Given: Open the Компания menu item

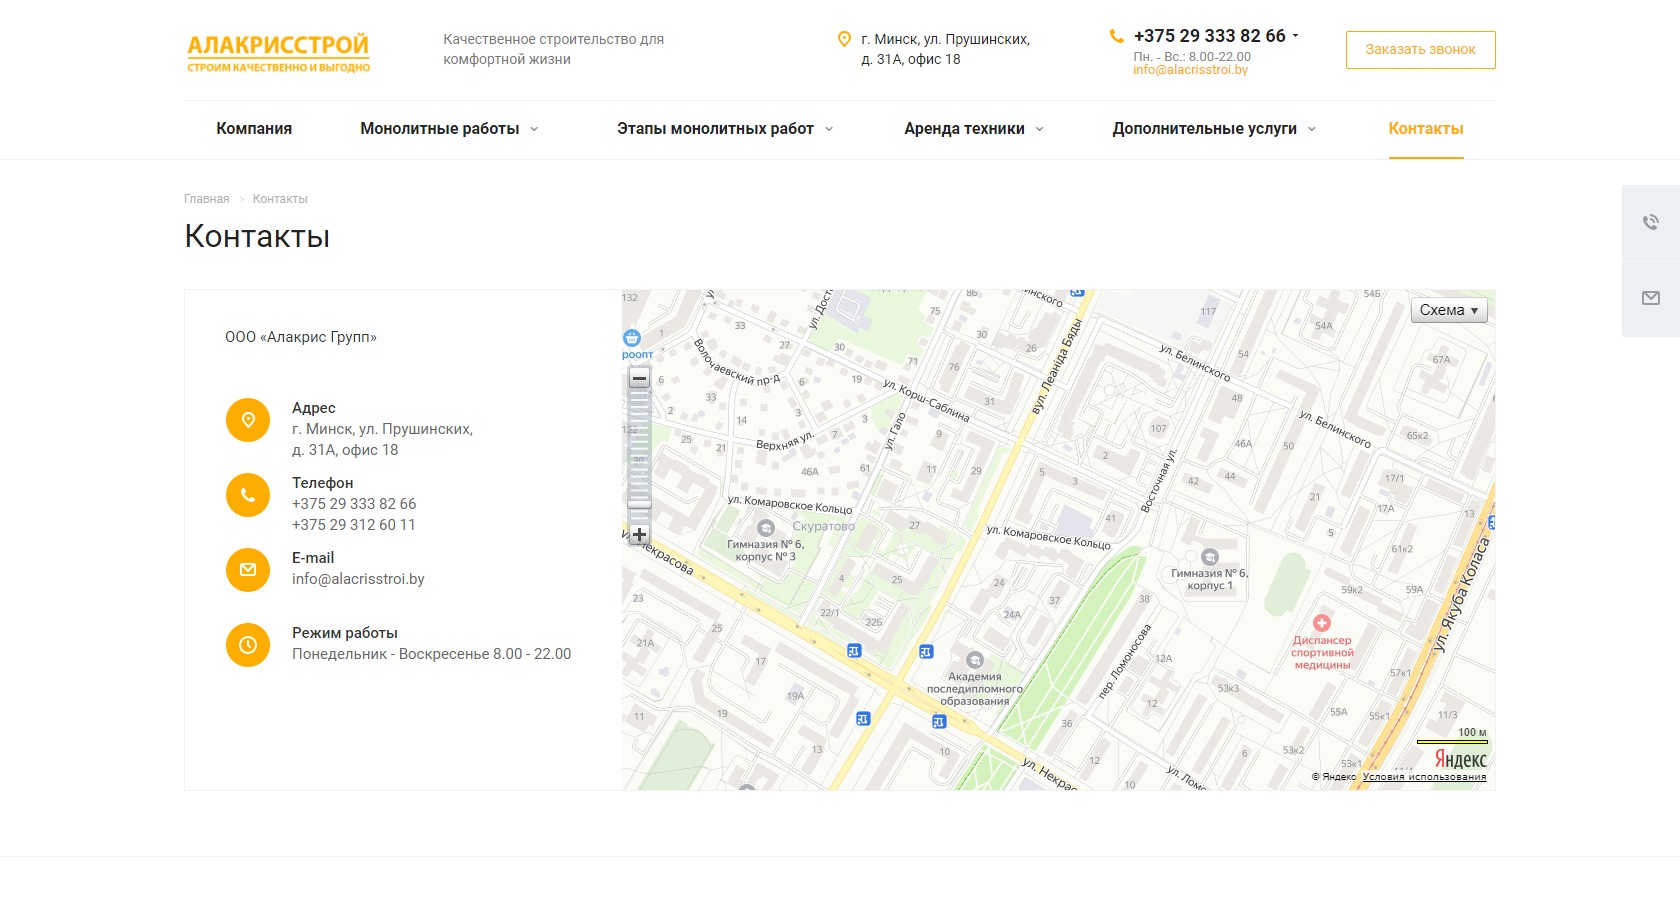Looking at the screenshot, I should pos(254,129).
